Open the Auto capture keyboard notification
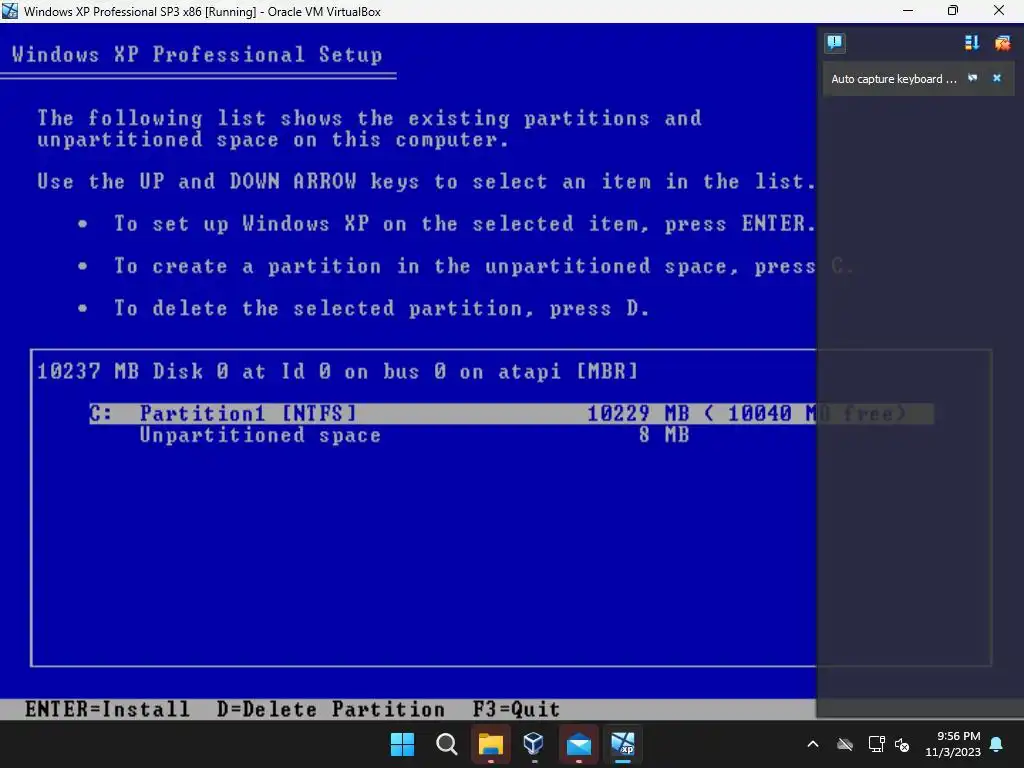This screenshot has height=768, width=1024. (x=893, y=79)
